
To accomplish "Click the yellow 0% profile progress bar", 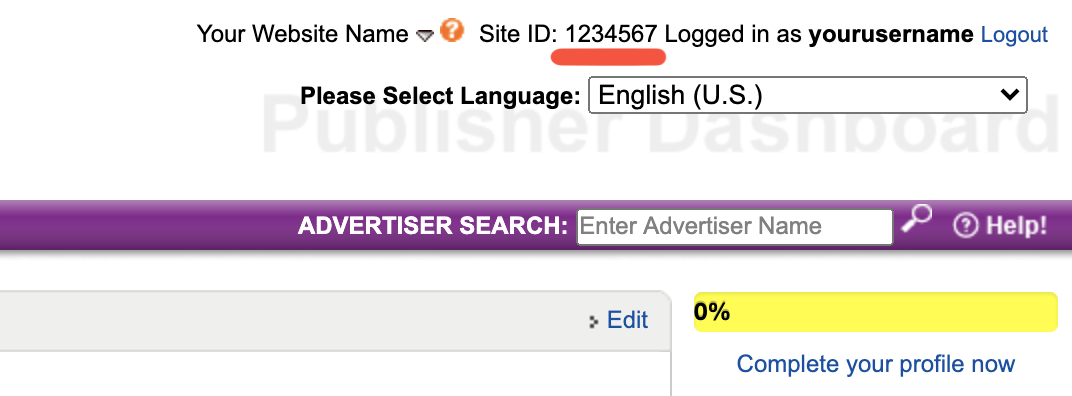I will [876, 312].
